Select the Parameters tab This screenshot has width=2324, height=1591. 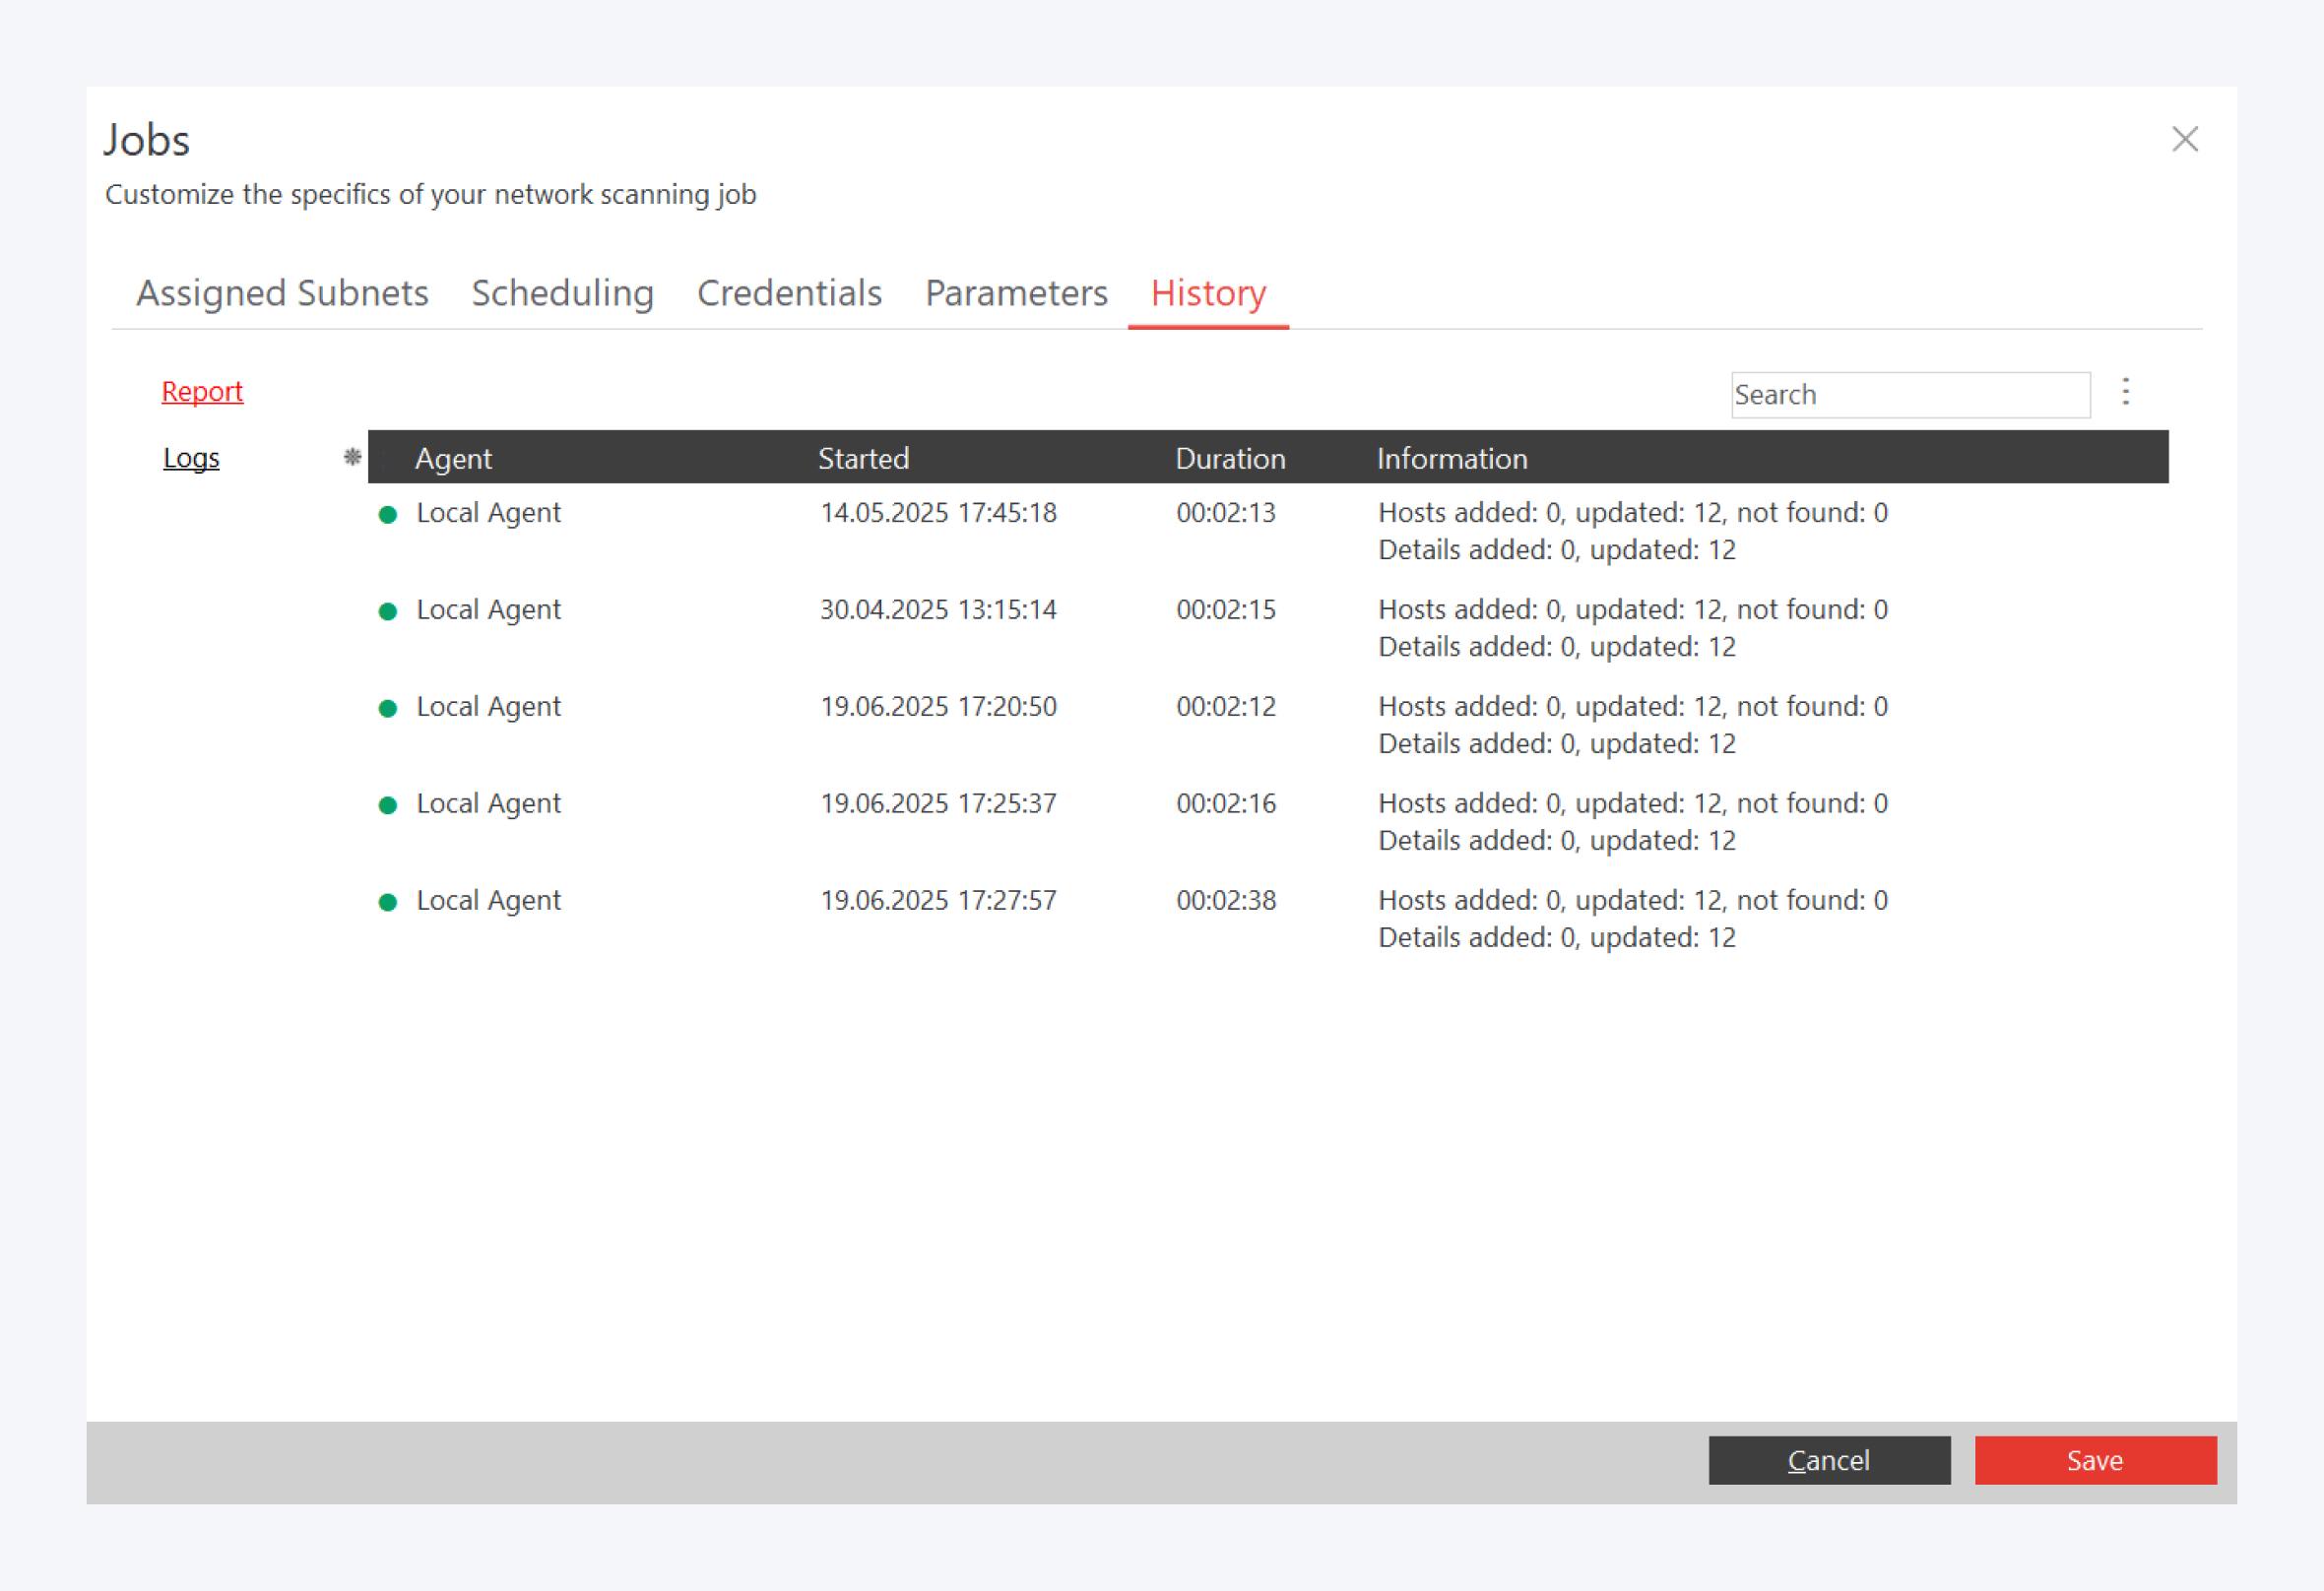pyautogui.click(x=1016, y=293)
